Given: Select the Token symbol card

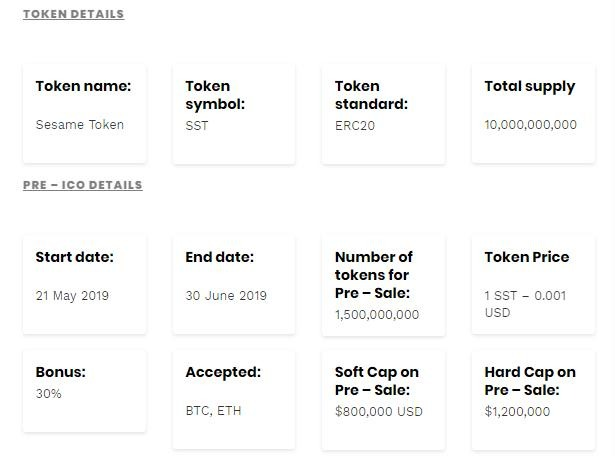Looking at the screenshot, I should (x=234, y=115).
